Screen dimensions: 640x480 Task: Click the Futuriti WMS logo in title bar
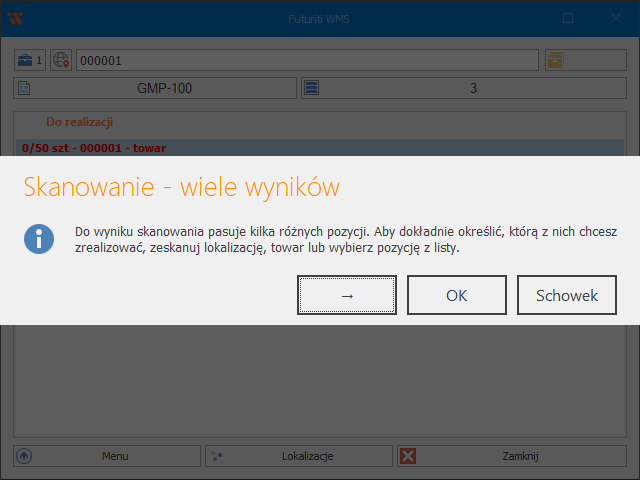(x=15, y=18)
